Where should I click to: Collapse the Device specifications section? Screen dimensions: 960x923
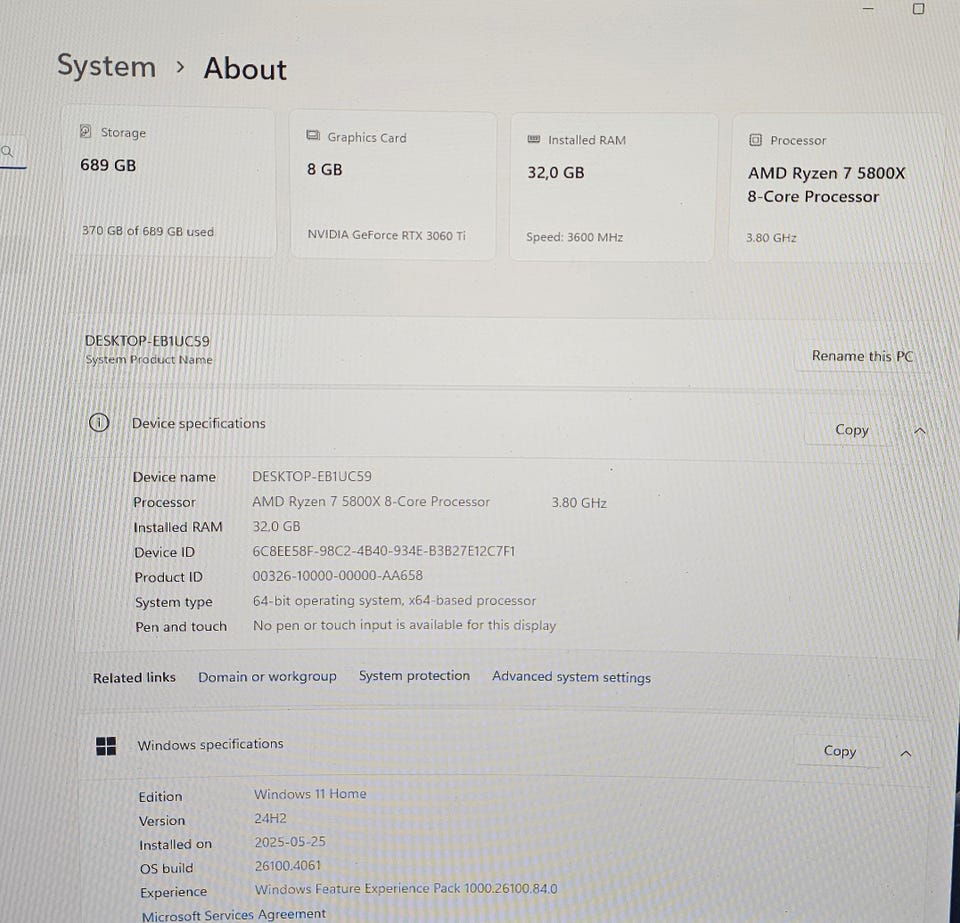[920, 431]
